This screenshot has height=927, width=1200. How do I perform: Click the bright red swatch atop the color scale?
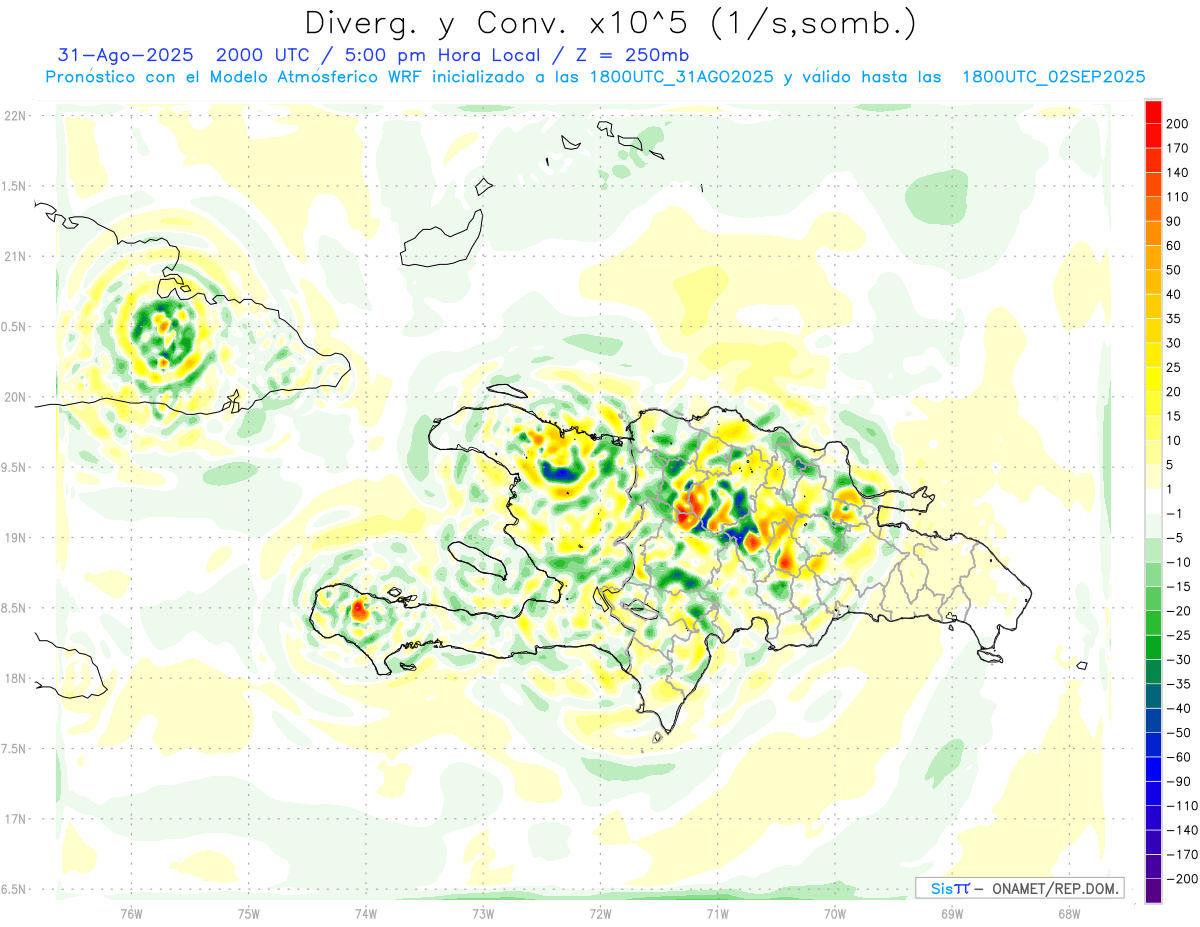(x=1153, y=110)
